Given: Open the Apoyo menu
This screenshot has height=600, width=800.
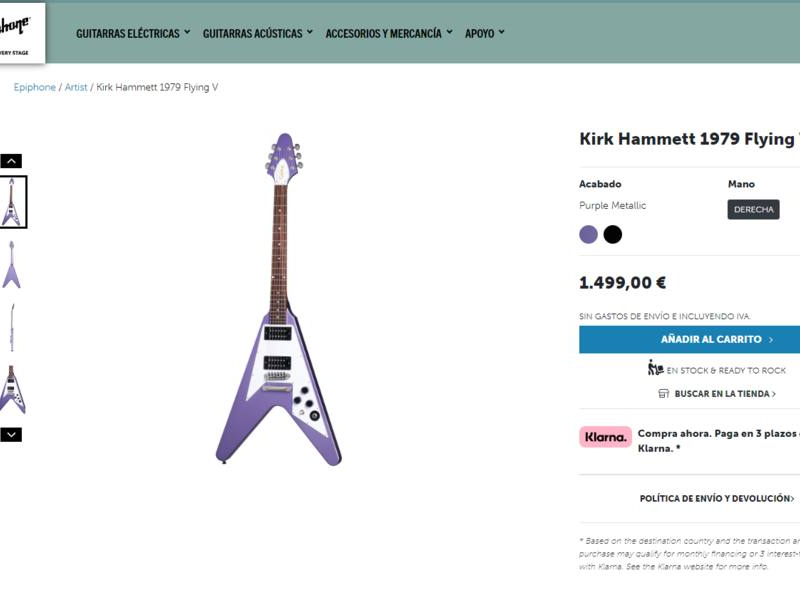Looking at the screenshot, I should click(485, 33).
